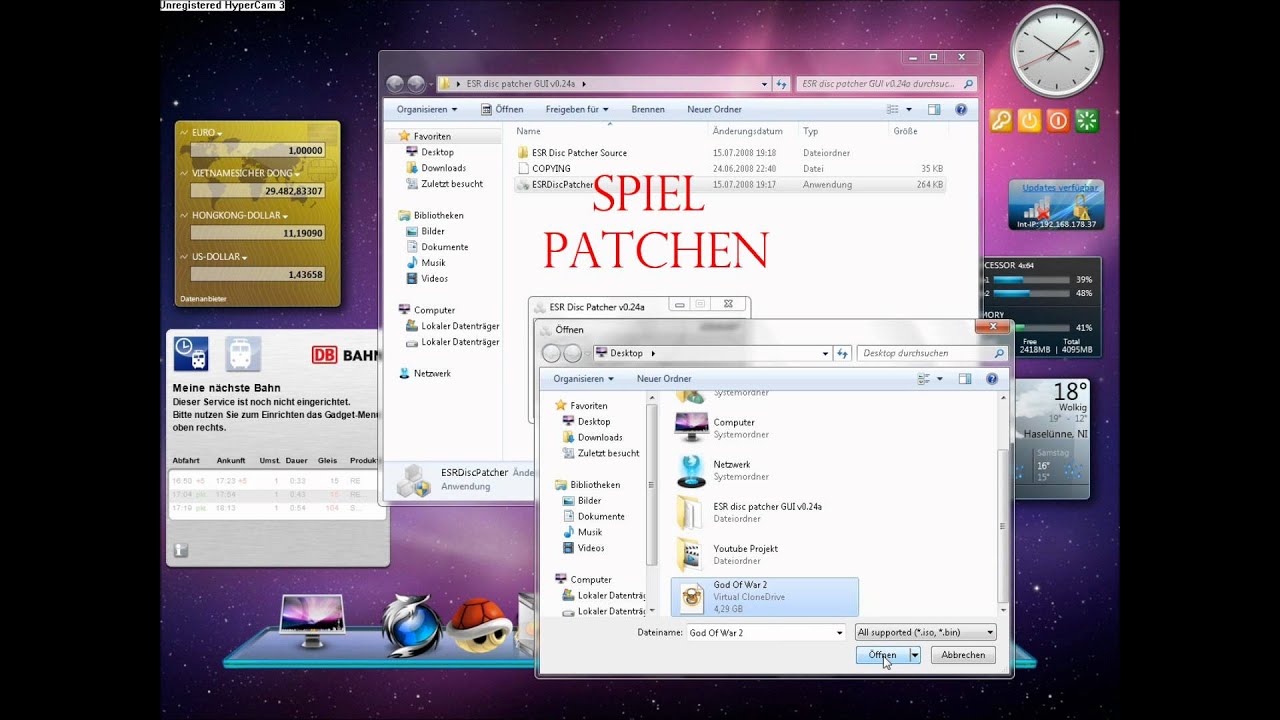Click the clock-and-train icon in DB Bahn gadget
The width and height of the screenshot is (1280, 720).
(191, 354)
